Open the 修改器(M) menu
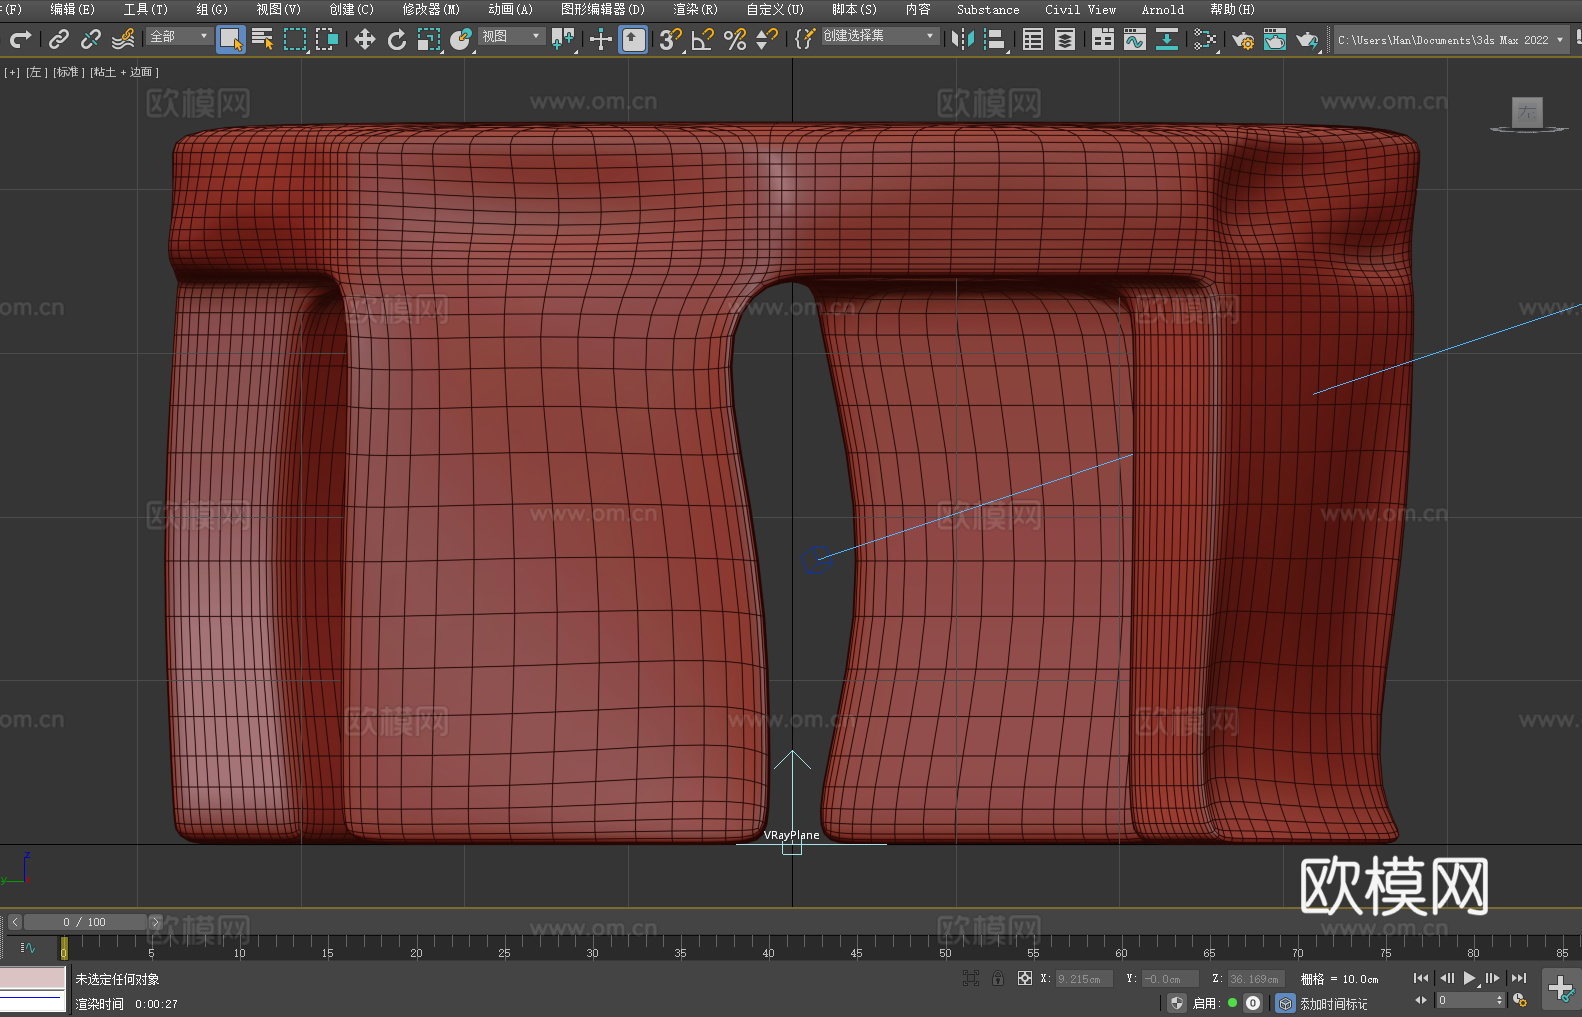This screenshot has width=1582, height=1017. click(431, 9)
